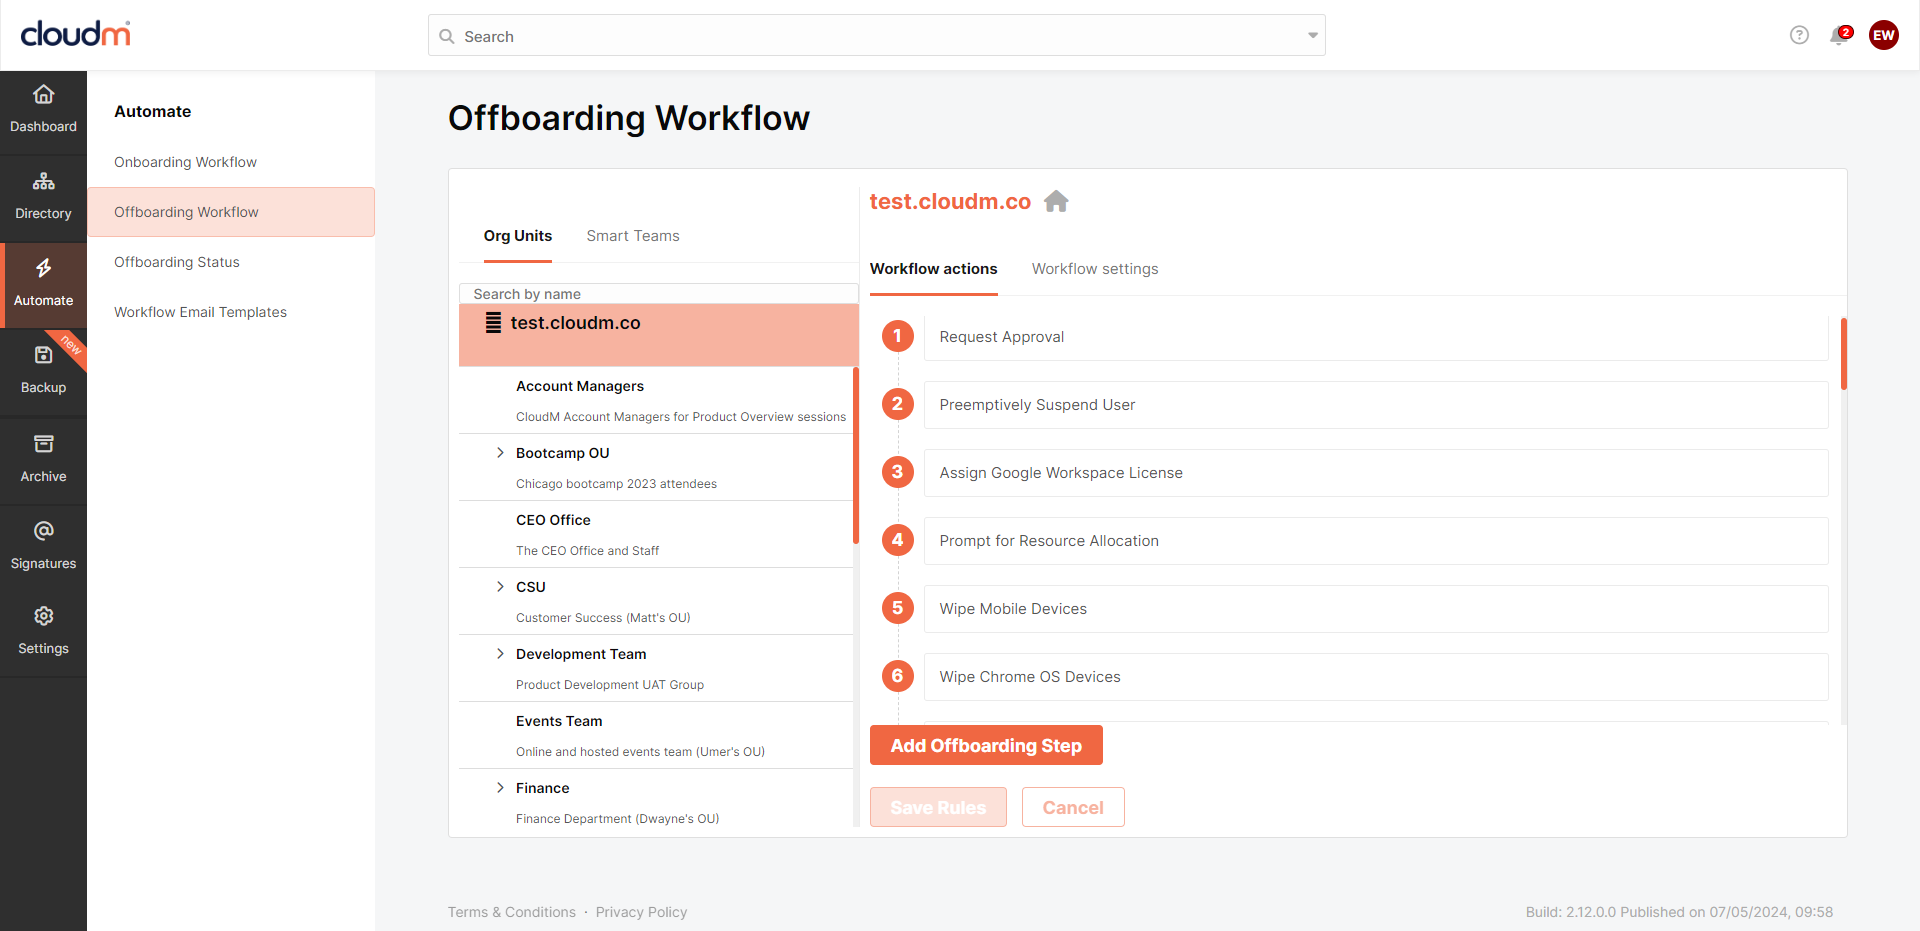1920x931 pixels.
Task: Expand the Finance org unit
Action: point(500,788)
